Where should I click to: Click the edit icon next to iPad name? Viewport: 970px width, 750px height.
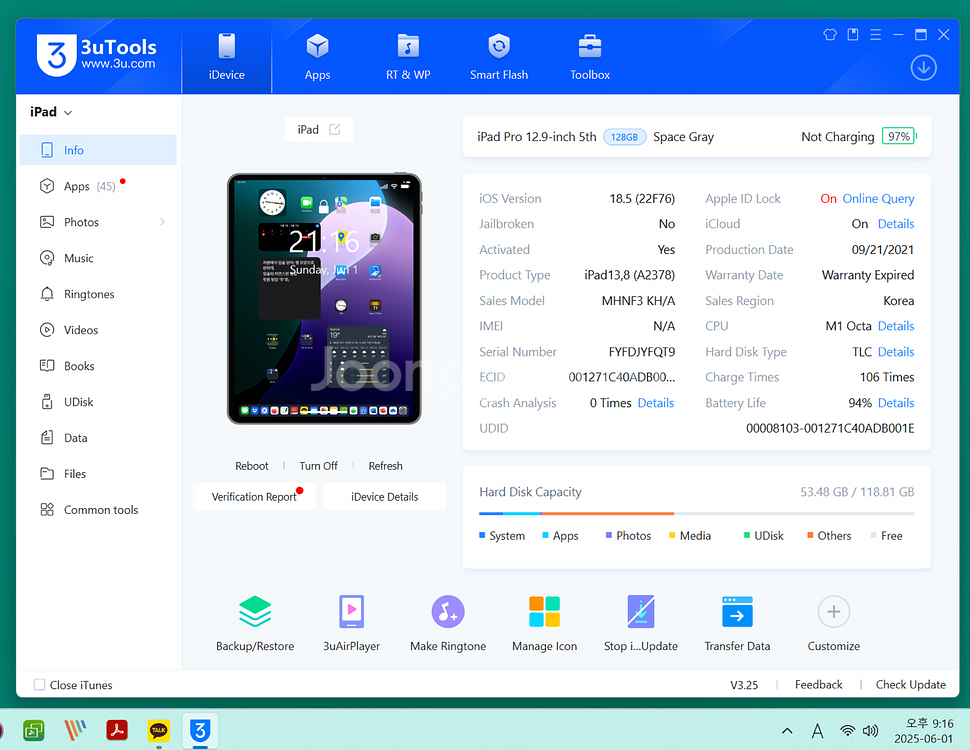pyautogui.click(x=335, y=129)
